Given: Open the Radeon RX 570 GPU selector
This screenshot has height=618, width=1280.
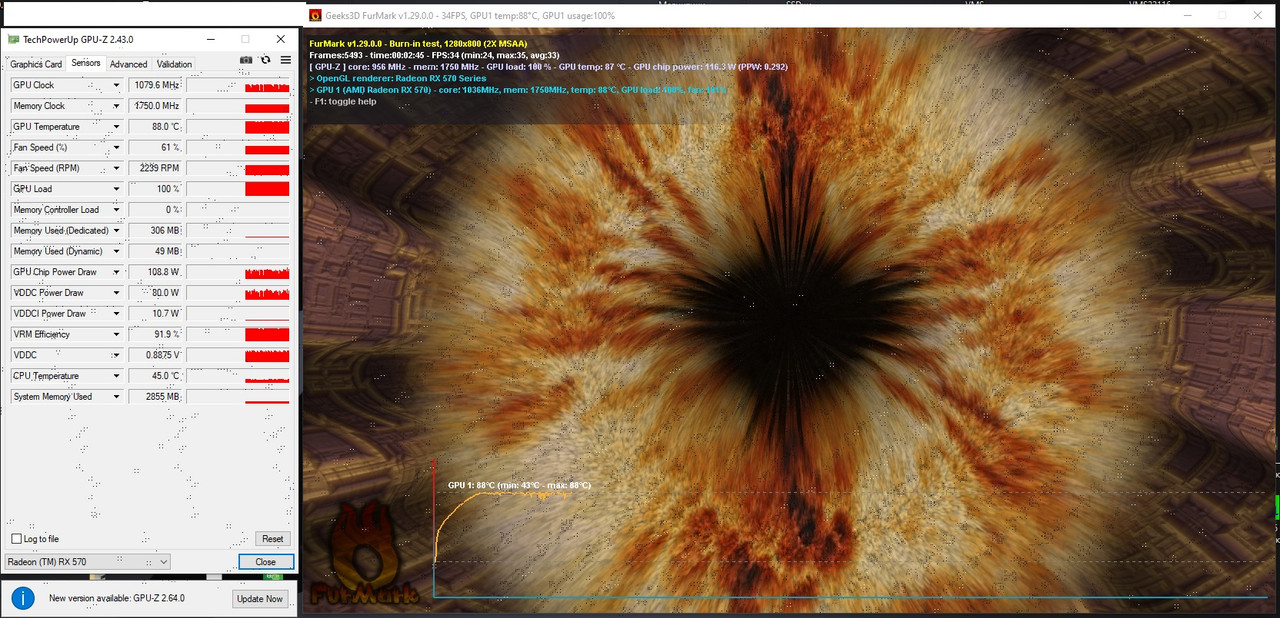Looking at the screenshot, I should [88, 562].
